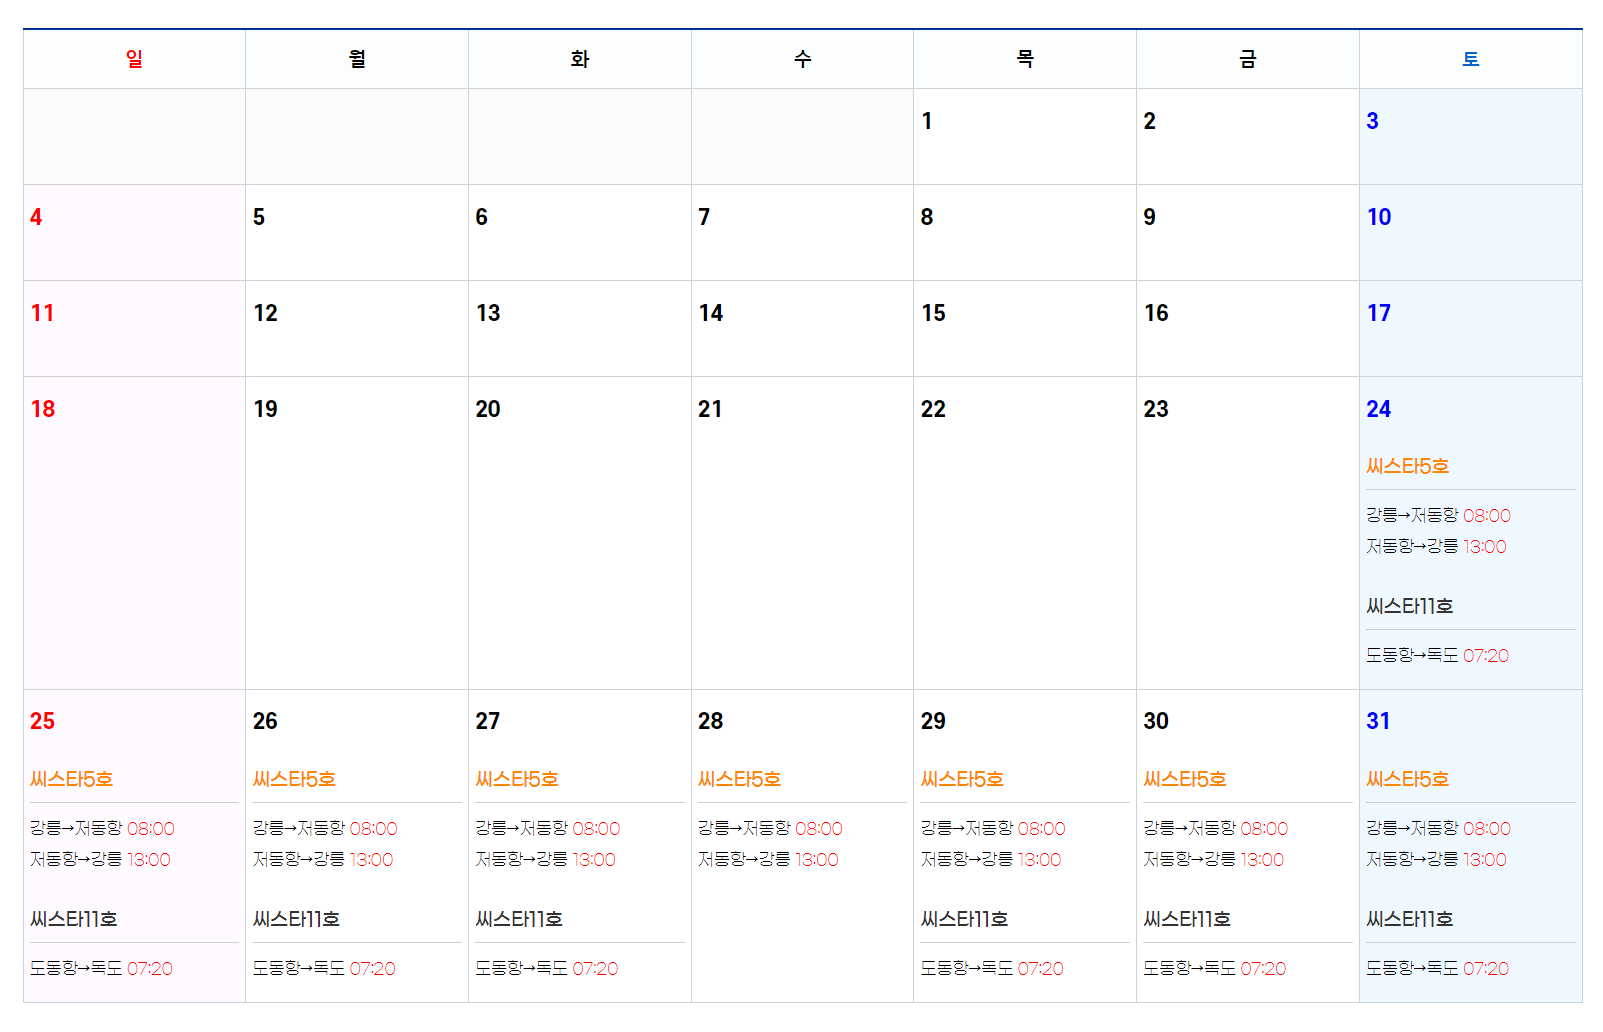Choose 저동항→강릉 13:00 on the 24th

coord(1436,546)
